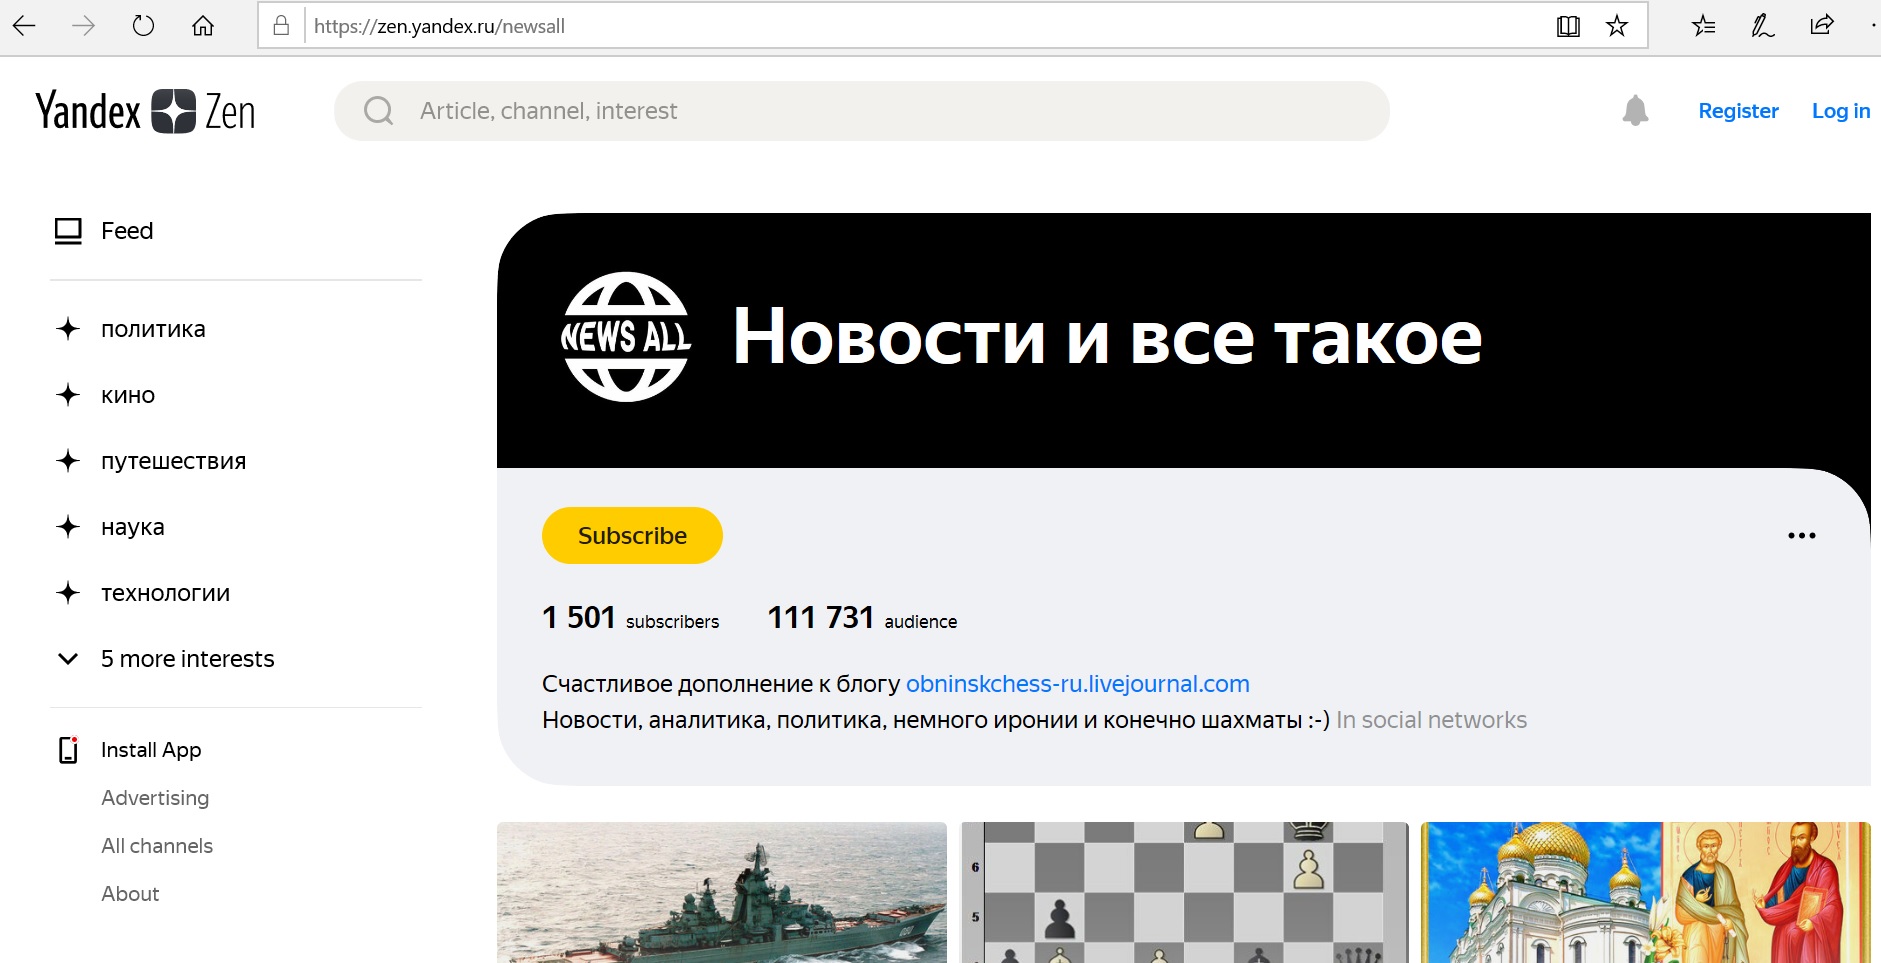
Task: Subscribe to the channel
Action: (632, 535)
